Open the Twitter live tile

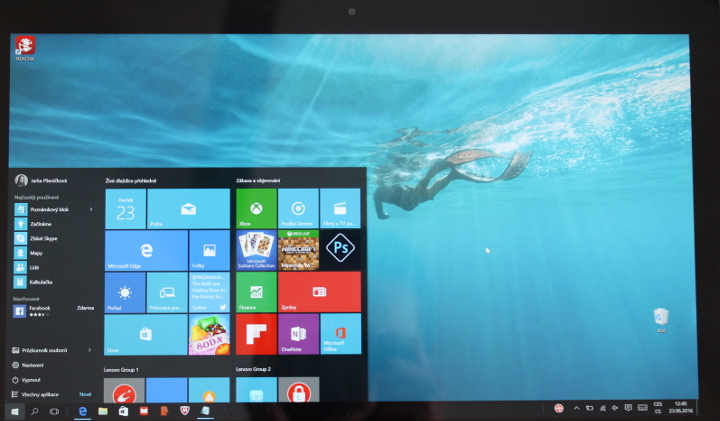coord(209,292)
